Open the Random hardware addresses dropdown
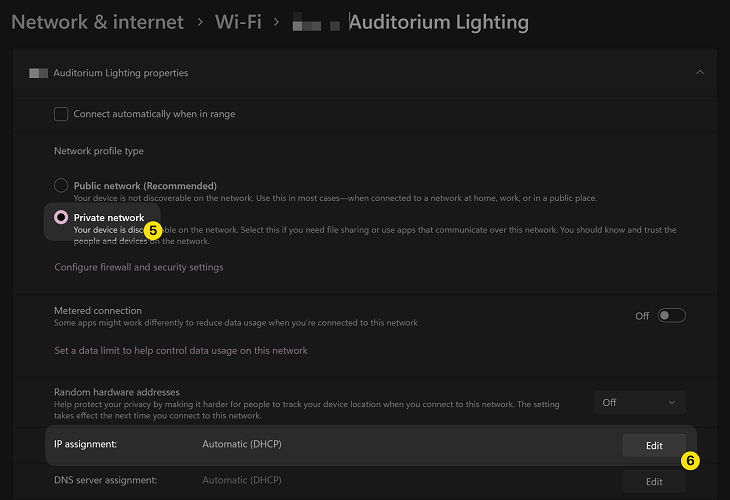The height and width of the screenshot is (500, 730). coord(639,402)
